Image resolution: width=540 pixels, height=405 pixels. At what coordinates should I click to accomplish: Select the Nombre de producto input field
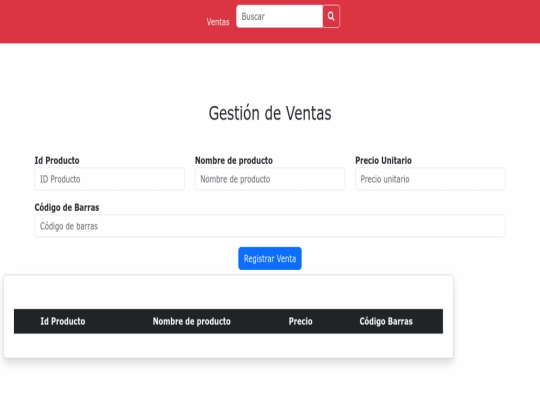(x=270, y=179)
